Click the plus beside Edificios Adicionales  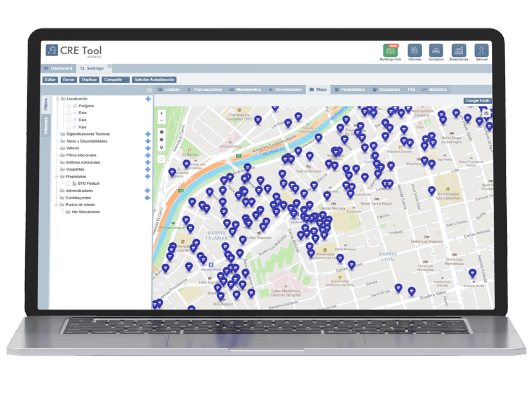click(x=148, y=163)
